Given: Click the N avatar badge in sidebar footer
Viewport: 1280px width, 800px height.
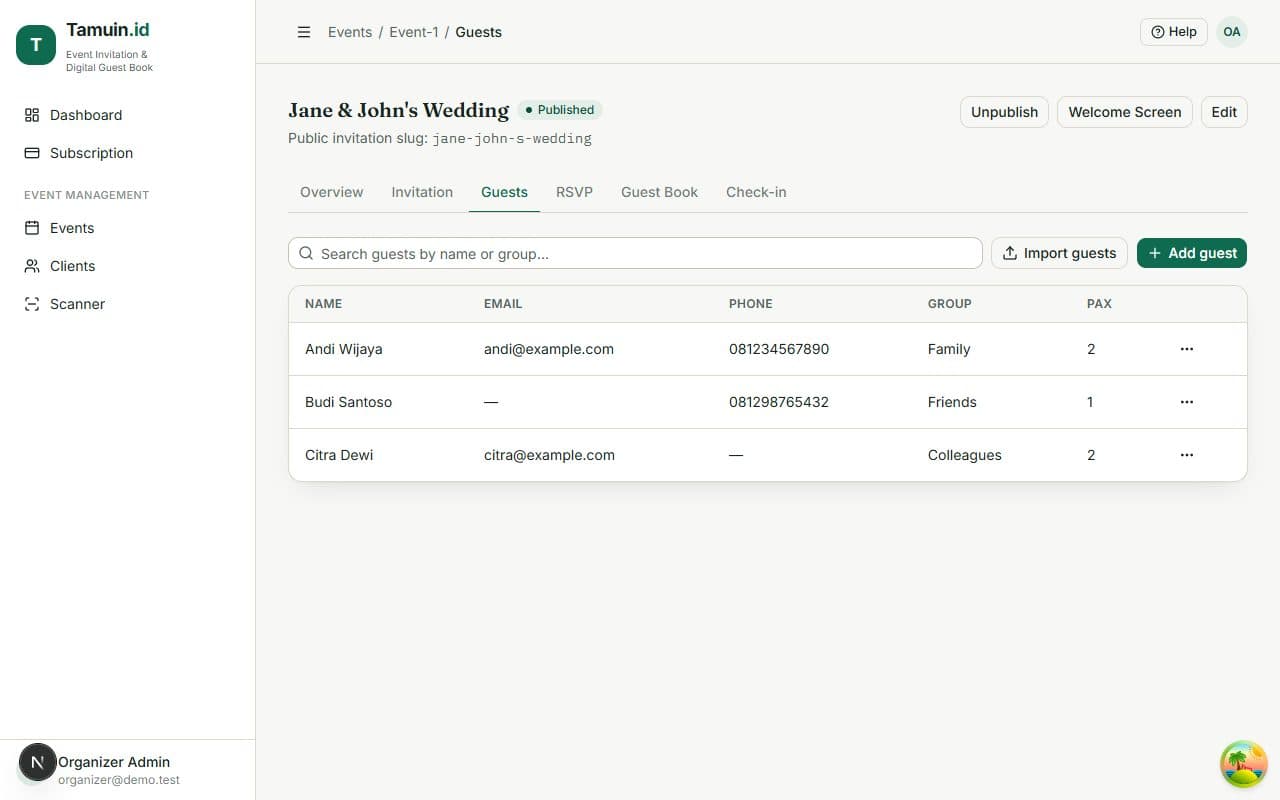Looking at the screenshot, I should pyautogui.click(x=37, y=763).
